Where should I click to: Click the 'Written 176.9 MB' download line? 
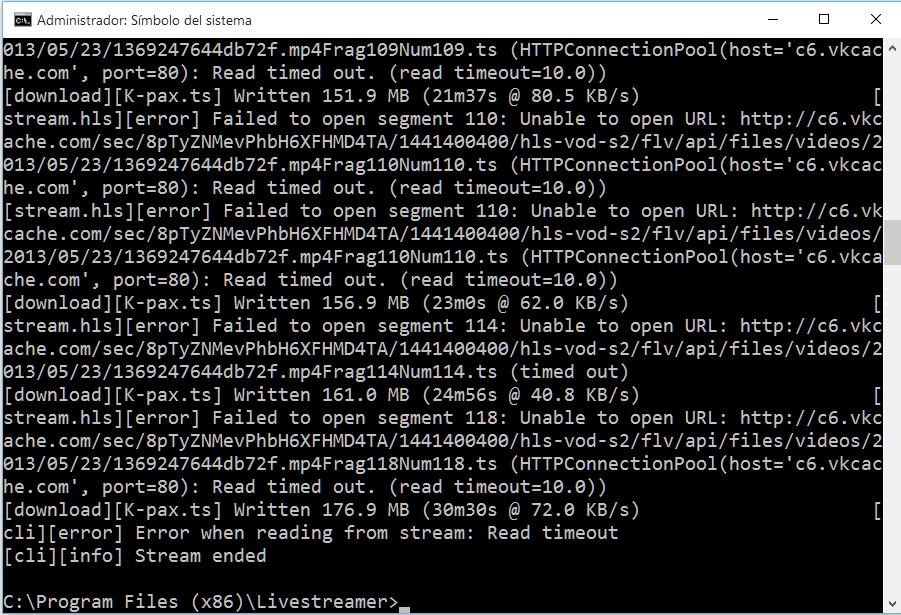(x=322, y=510)
